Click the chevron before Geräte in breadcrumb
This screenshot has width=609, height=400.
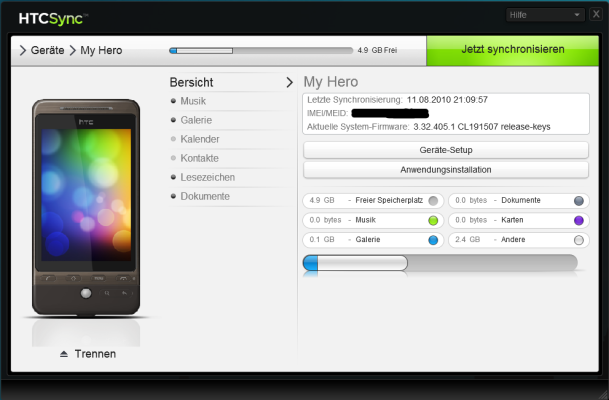[x=23, y=50]
